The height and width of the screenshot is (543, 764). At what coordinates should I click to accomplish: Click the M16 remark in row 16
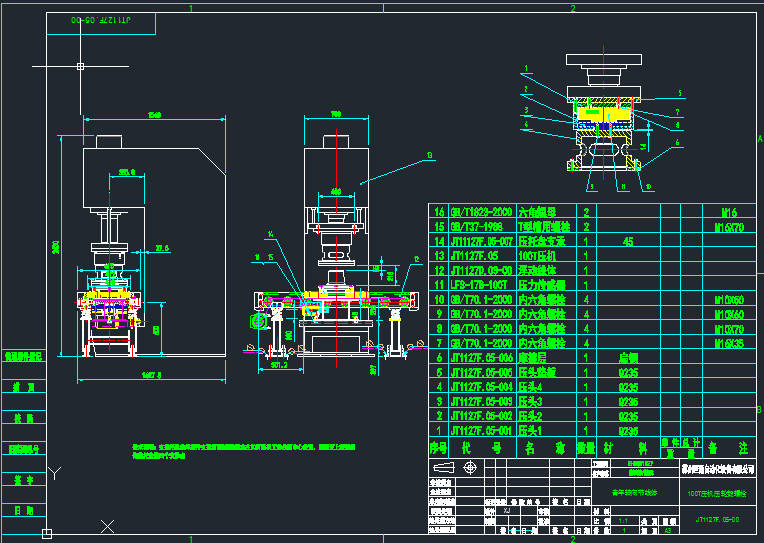coord(728,213)
